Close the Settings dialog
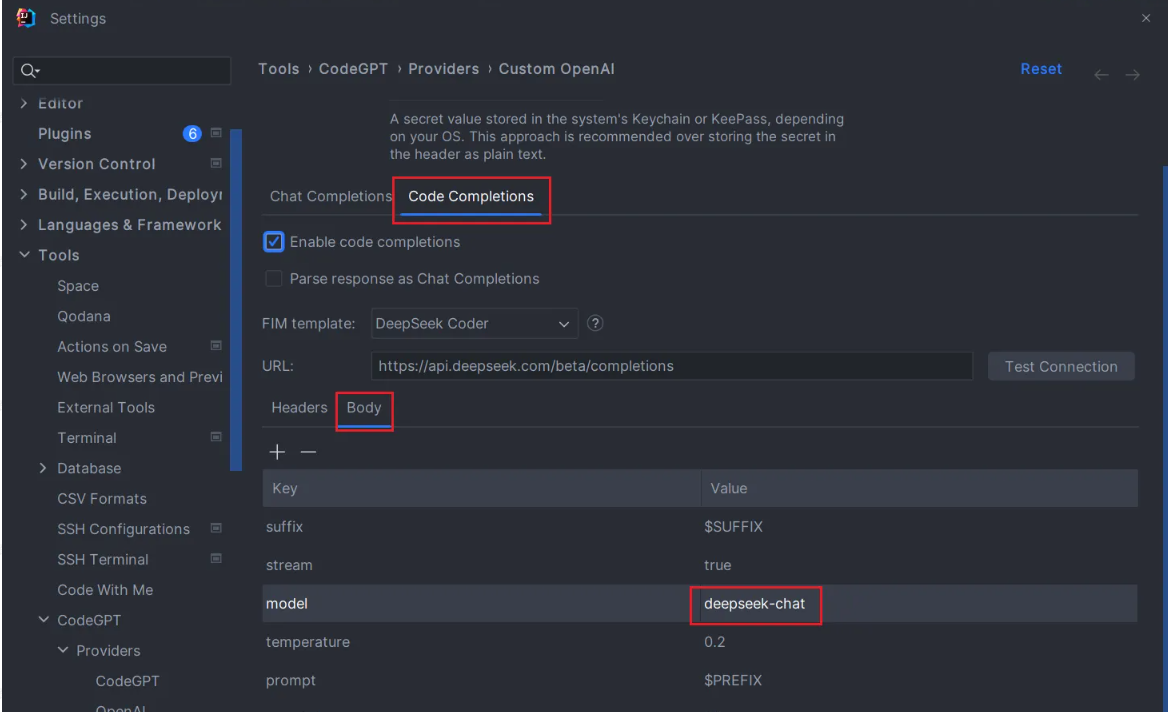The height and width of the screenshot is (712, 1168). click(1146, 18)
